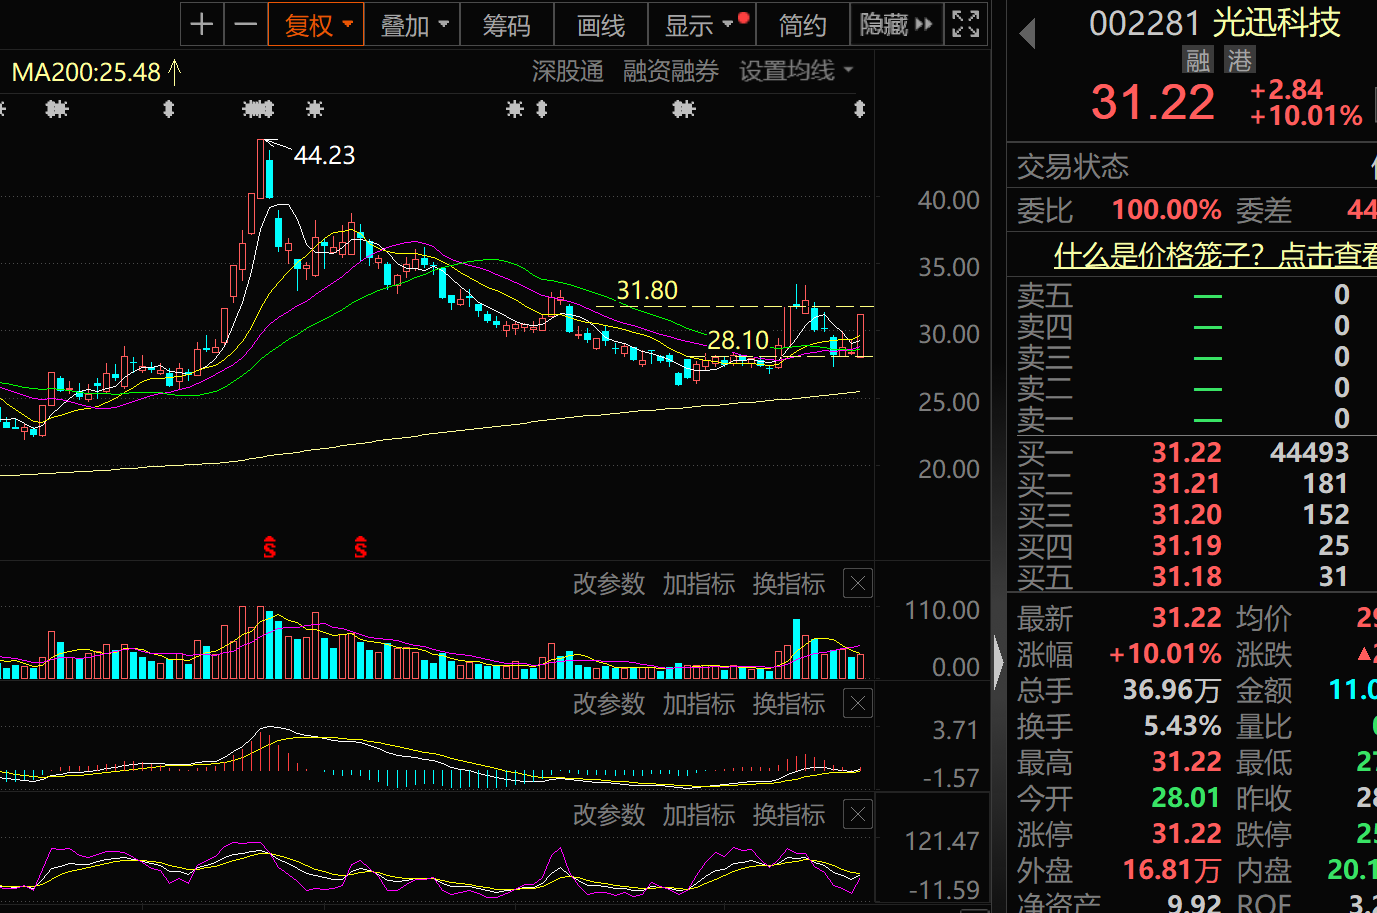
Task: Click the 28.10 price label on the chart
Action: [738, 340]
